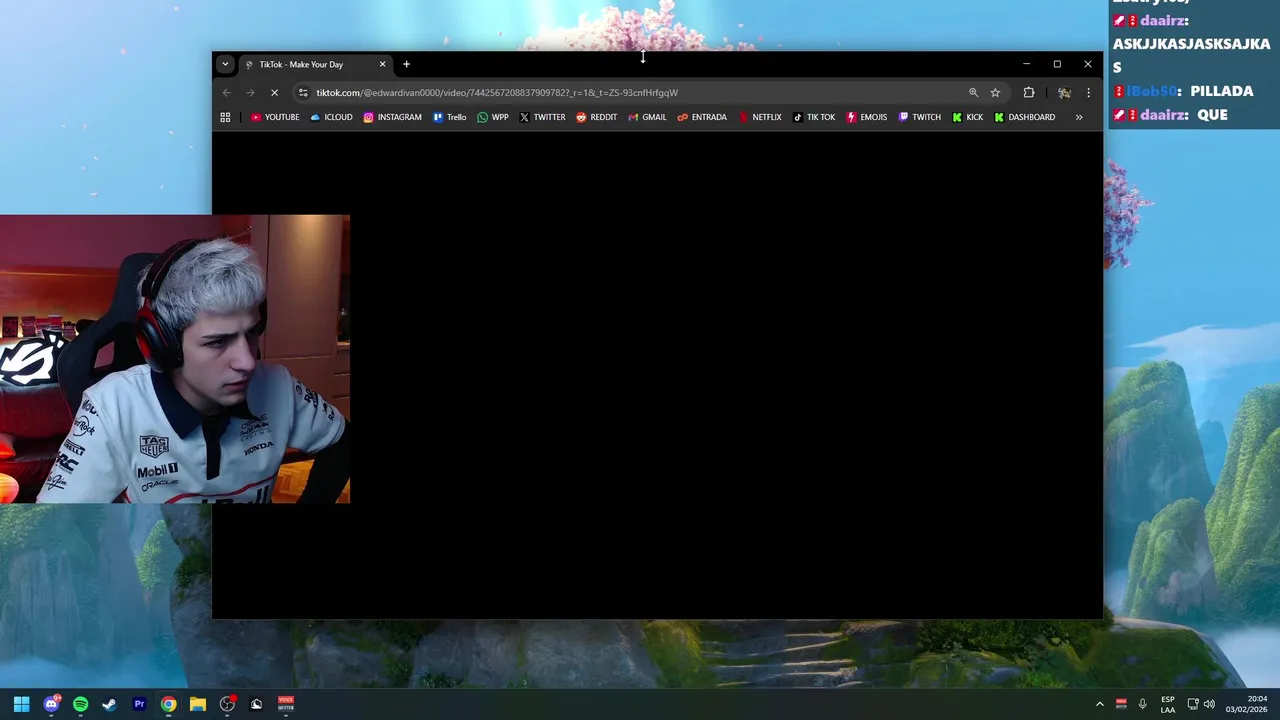The width and height of the screenshot is (1280, 720).
Task: View site information for tiktok.com
Action: [x=303, y=93]
